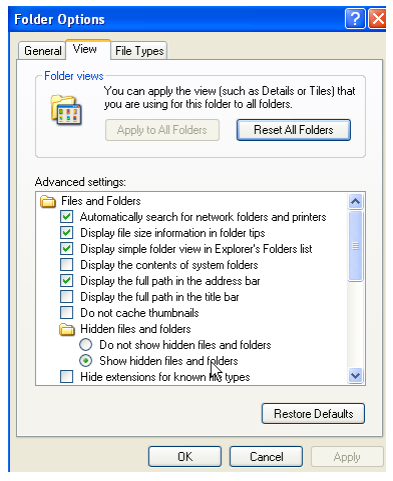The height and width of the screenshot is (481, 393).
Task: Uncheck Automatically search for network folders
Action: pyautogui.click(x=67, y=217)
